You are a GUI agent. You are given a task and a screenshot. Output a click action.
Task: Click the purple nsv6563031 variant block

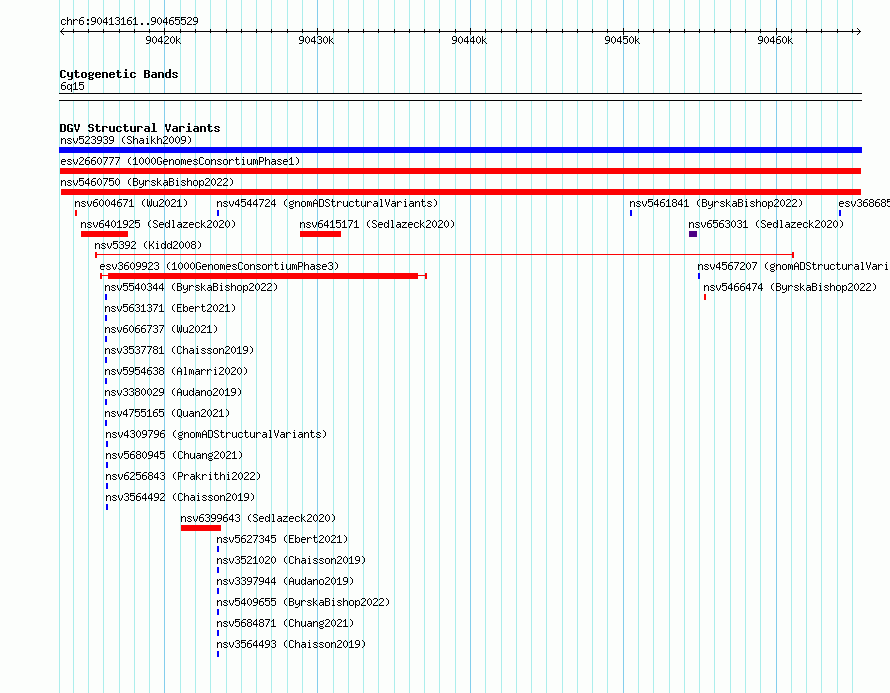coord(693,234)
